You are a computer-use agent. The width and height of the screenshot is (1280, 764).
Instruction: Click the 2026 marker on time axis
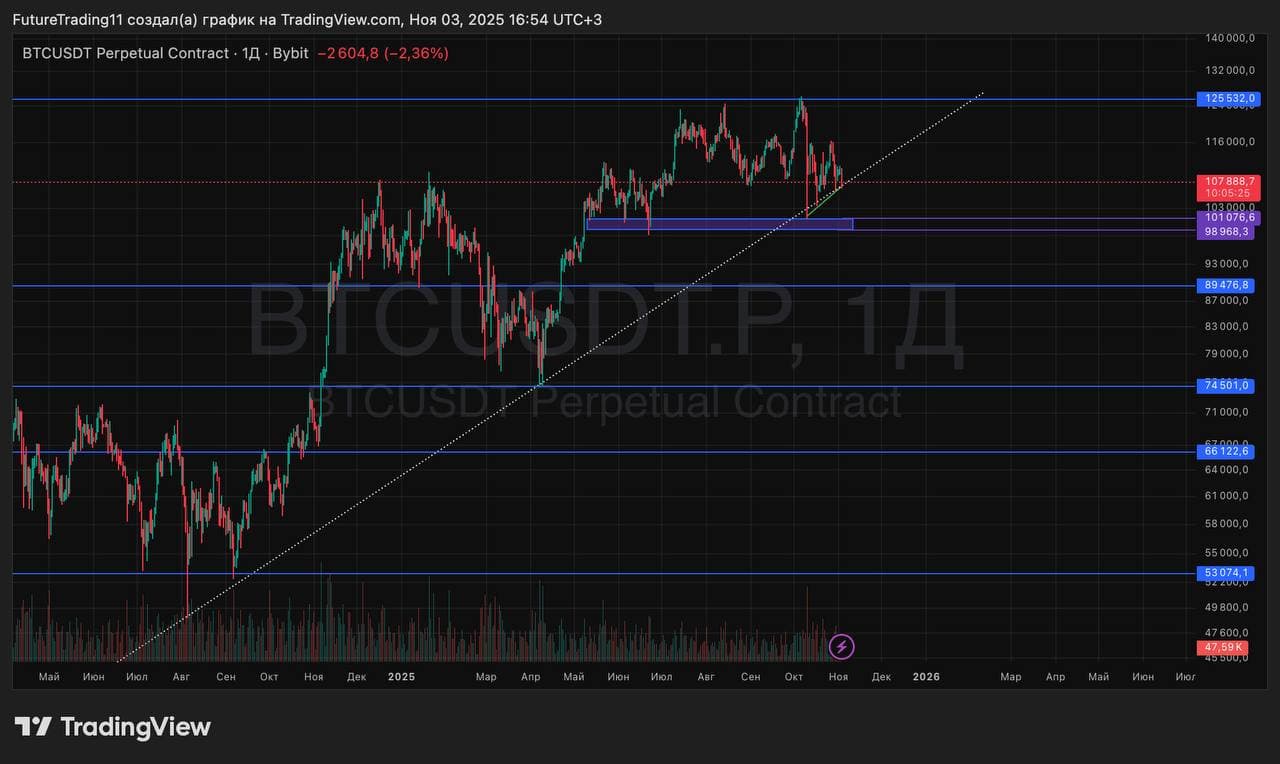[x=926, y=677]
